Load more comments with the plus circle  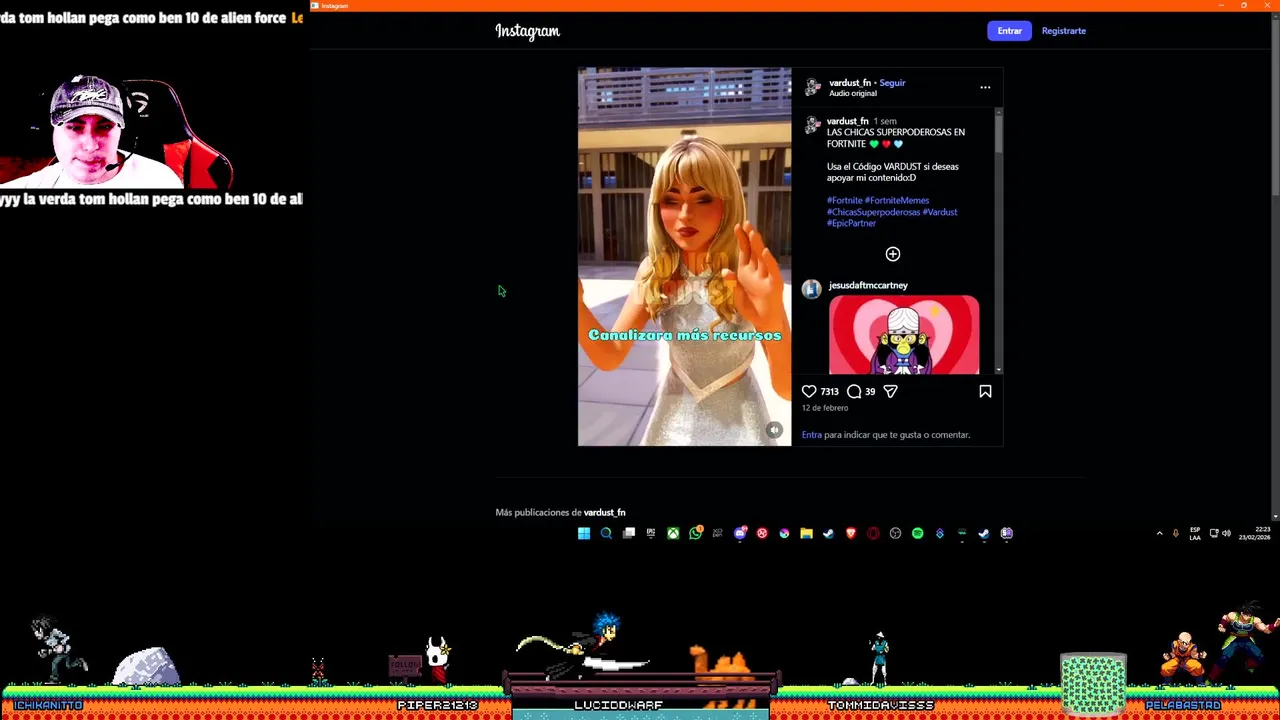[x=893, y=254]
